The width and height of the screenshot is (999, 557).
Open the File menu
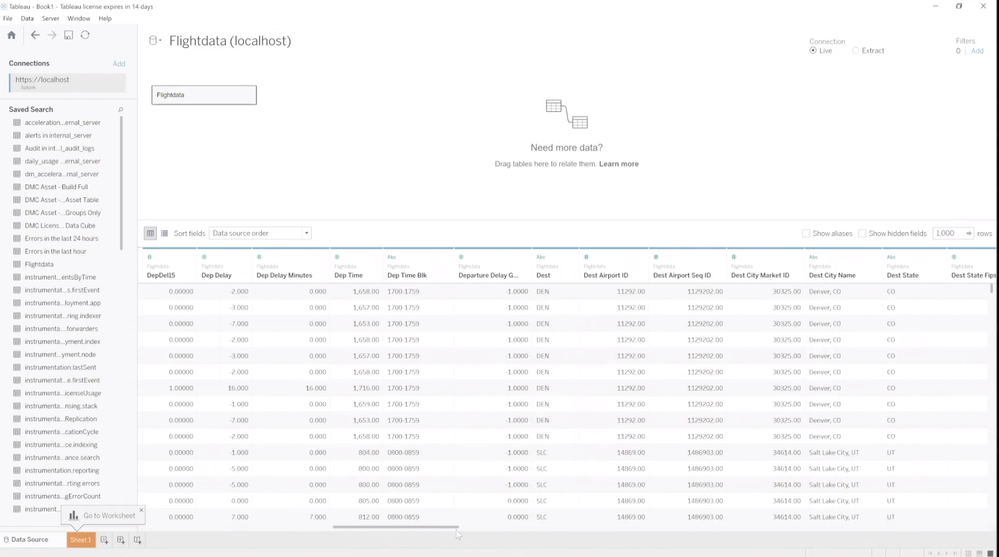[x=8, y=18]
